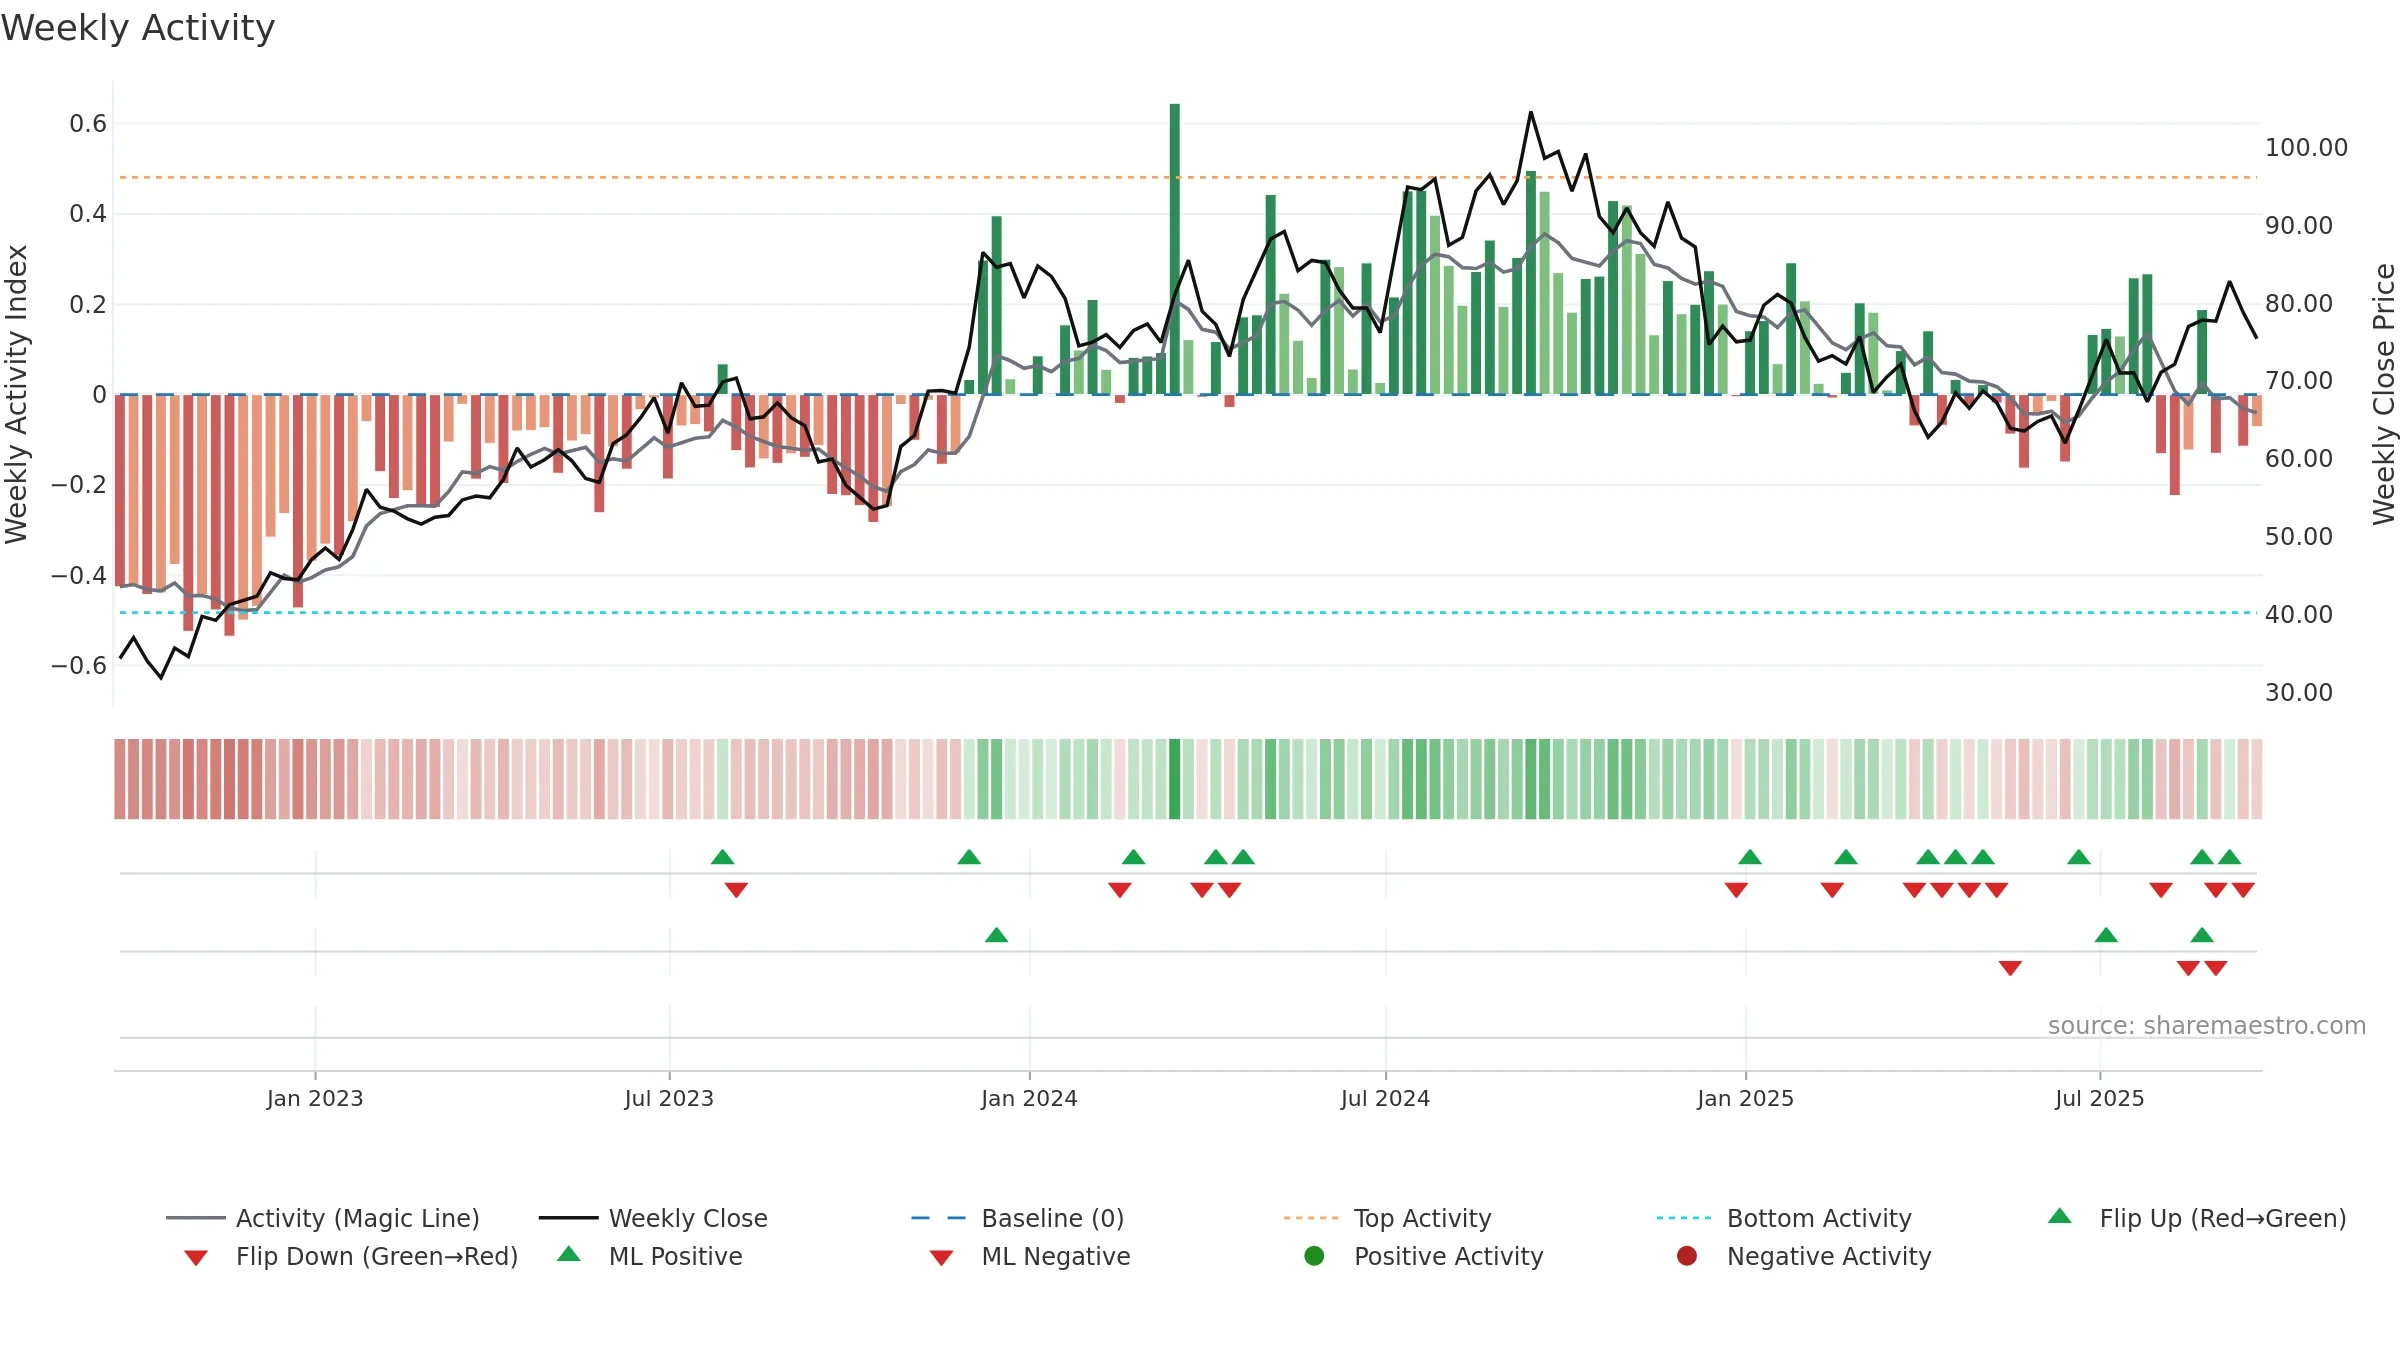This screenshot has width=2400, height=1350.
Task: Click the Jul 2023 x-axis label
Action: click(669, 1098)
